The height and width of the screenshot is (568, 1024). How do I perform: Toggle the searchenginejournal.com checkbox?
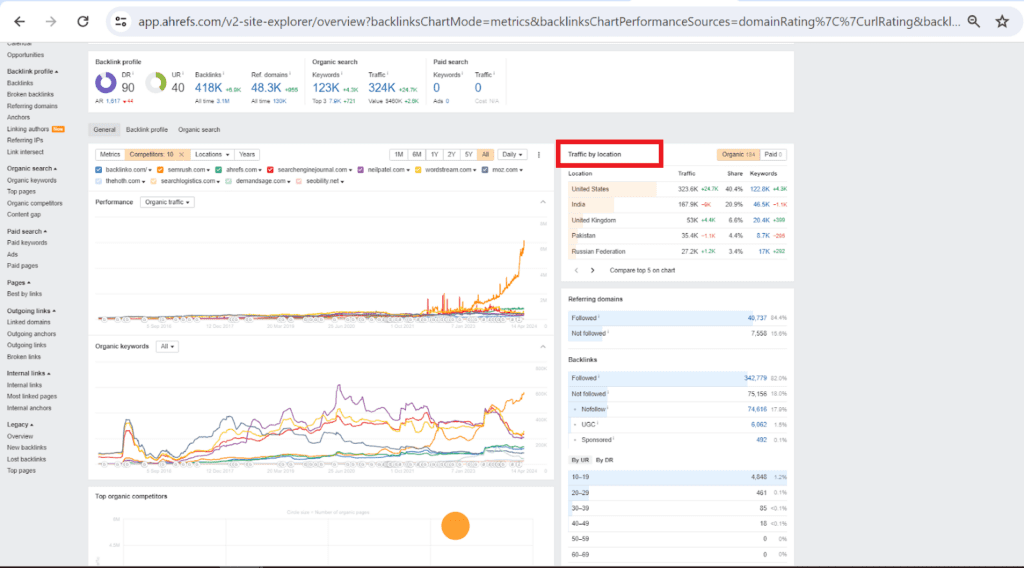point(270,170)
